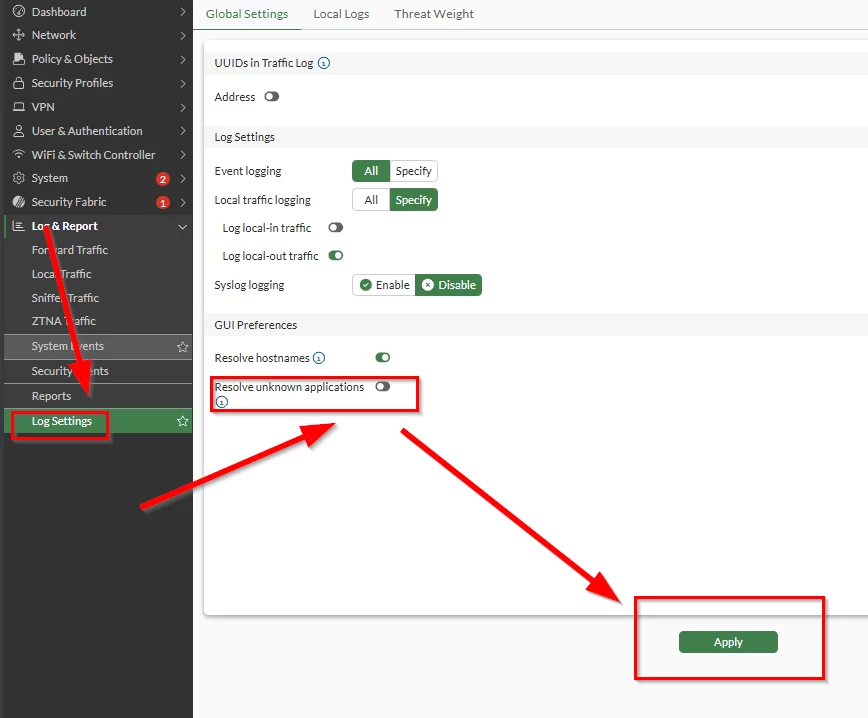Enable Log local-in traffic switch
Screen dimensions: 868x718
[x=335, y=228]
